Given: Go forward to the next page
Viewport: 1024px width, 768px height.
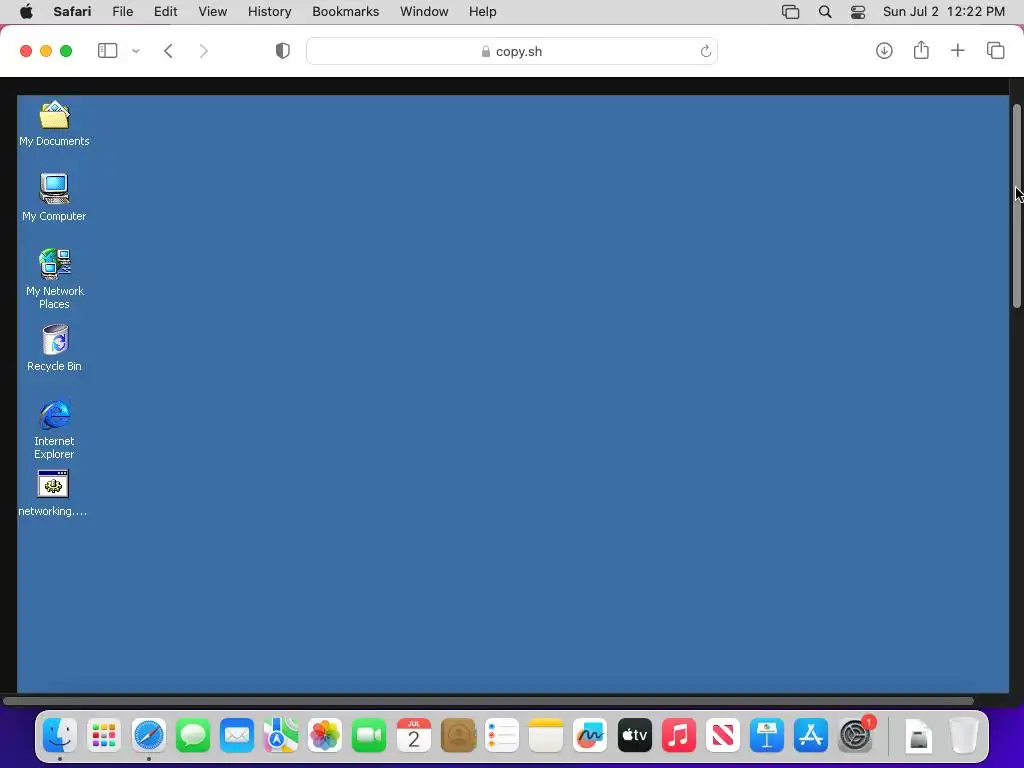Looking at the screenshot, I should pyautogui.click(x=204, y=51).
